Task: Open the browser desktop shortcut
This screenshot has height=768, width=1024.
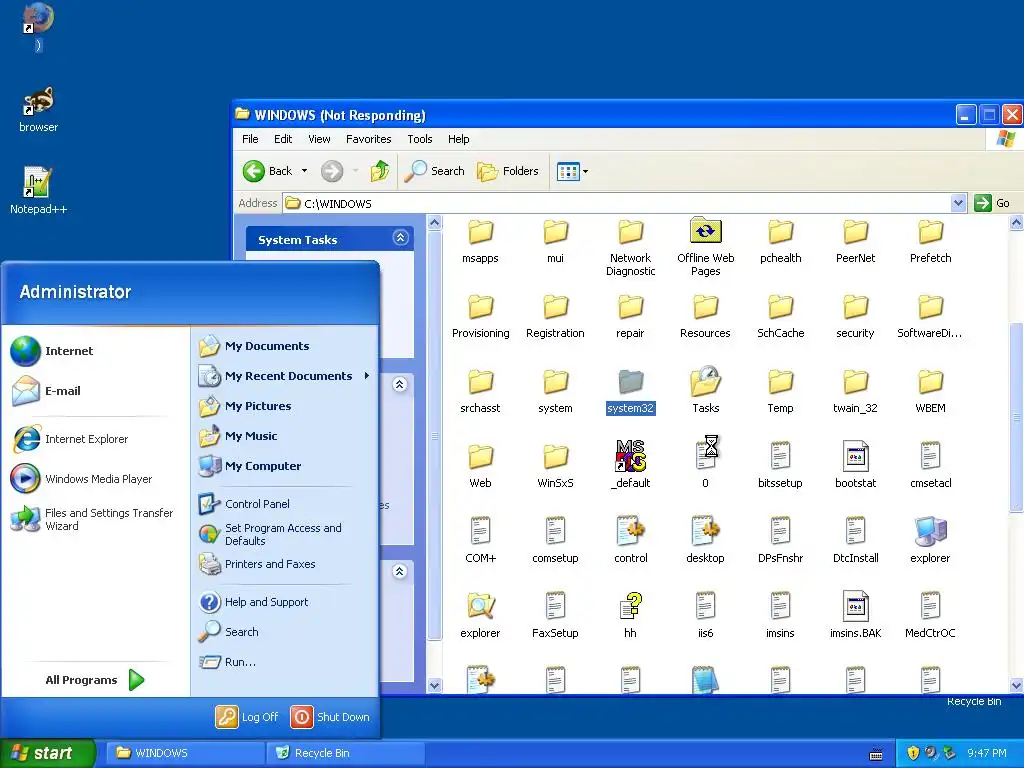Action: click(38, 110)
